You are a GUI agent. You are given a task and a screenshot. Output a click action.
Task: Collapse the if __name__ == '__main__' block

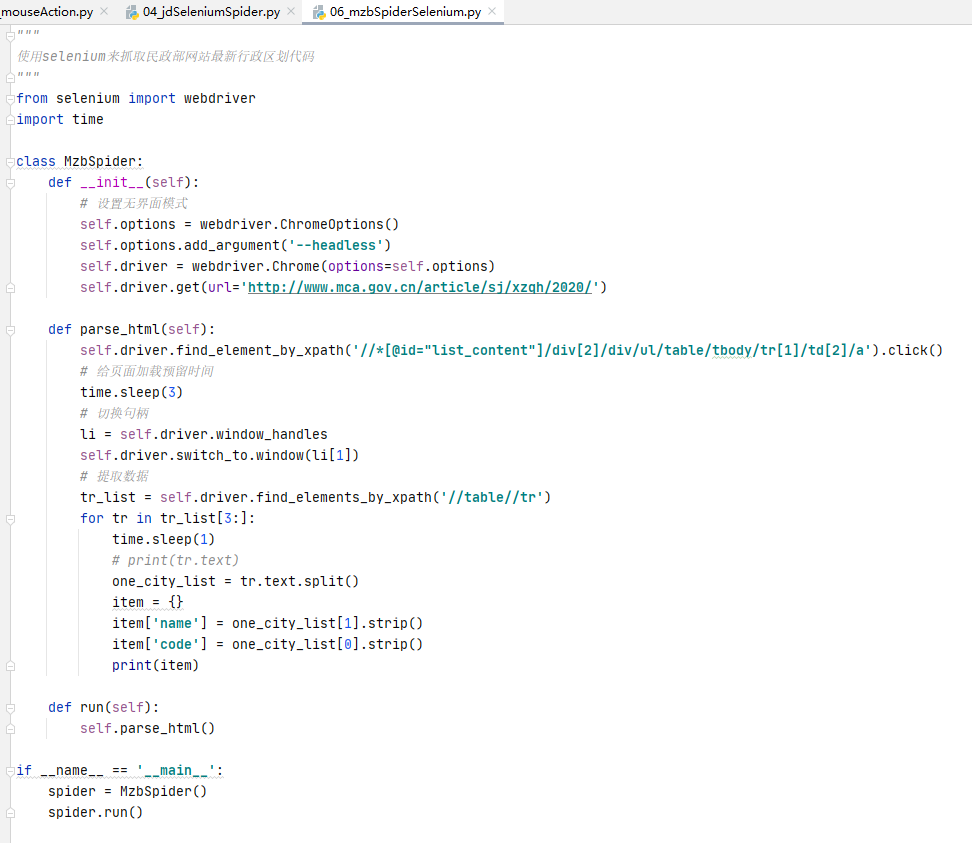(x=11, y=771)
